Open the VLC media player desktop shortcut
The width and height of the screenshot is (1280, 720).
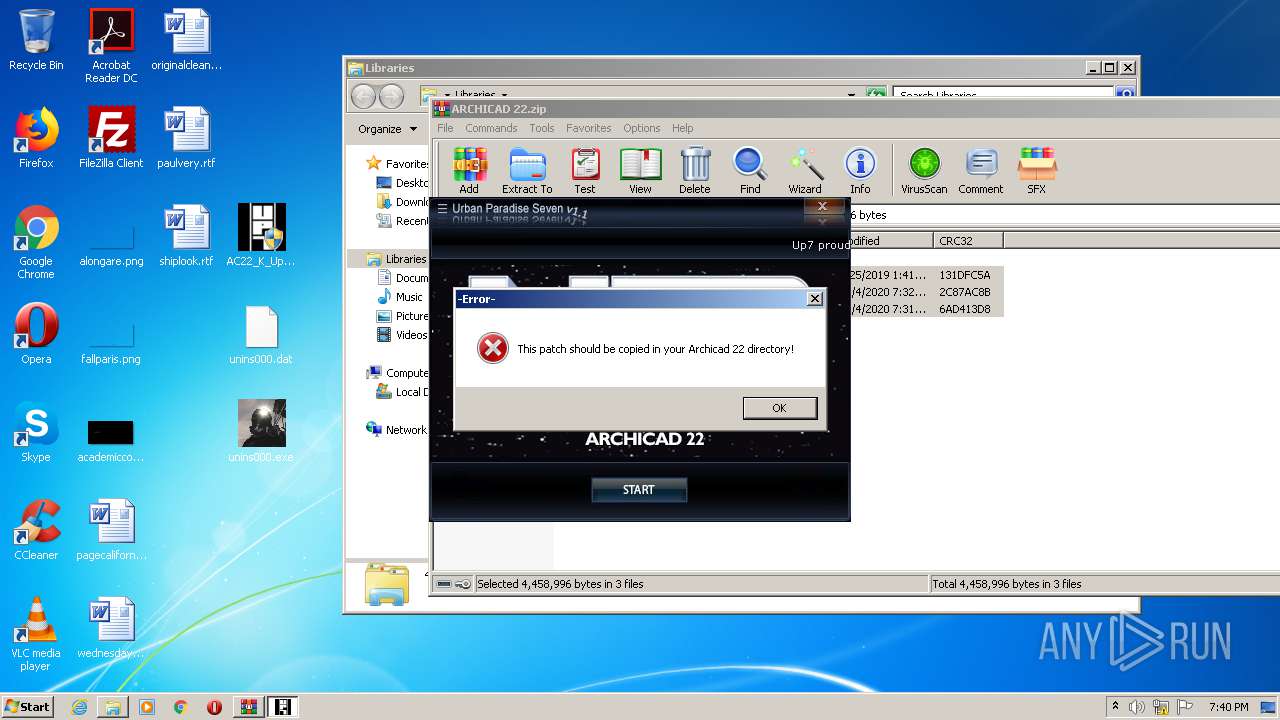pyautogui.click(x=36, y=634)
